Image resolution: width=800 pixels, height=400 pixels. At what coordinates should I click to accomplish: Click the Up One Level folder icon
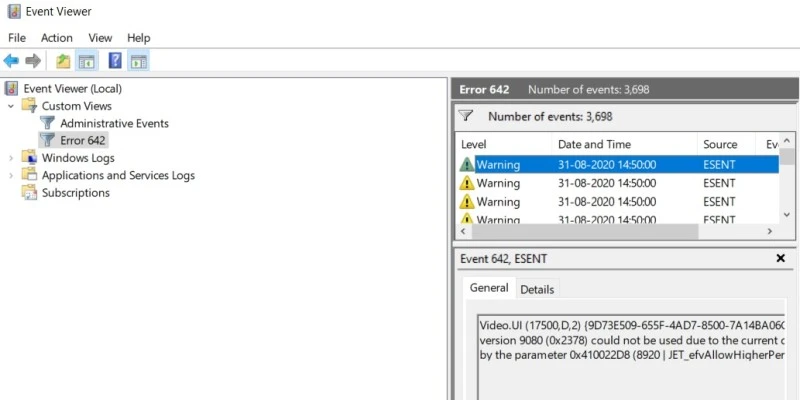point(64,61)
